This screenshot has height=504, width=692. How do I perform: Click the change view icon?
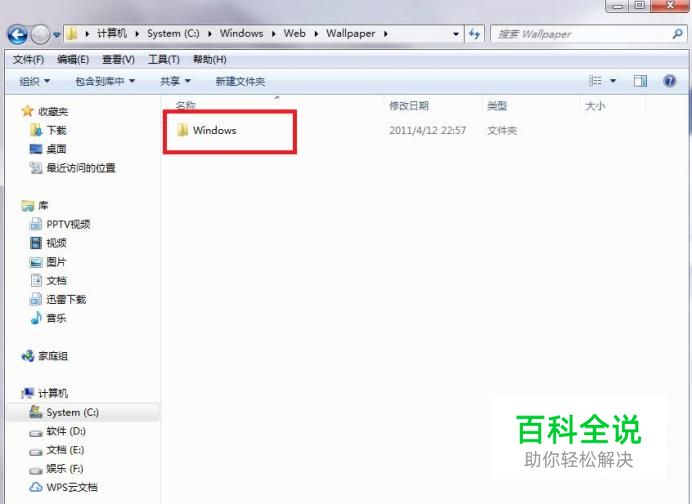click(595, 81)
